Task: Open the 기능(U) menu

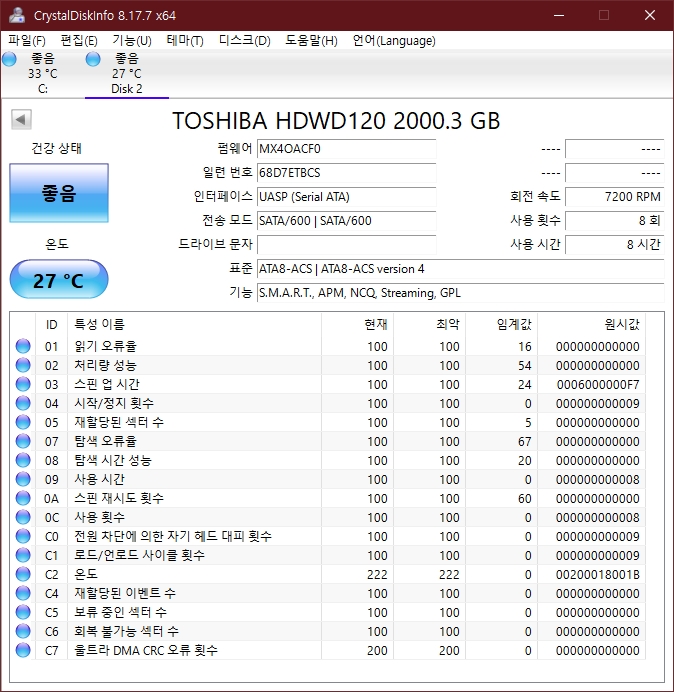Action: tap(132, 41)
